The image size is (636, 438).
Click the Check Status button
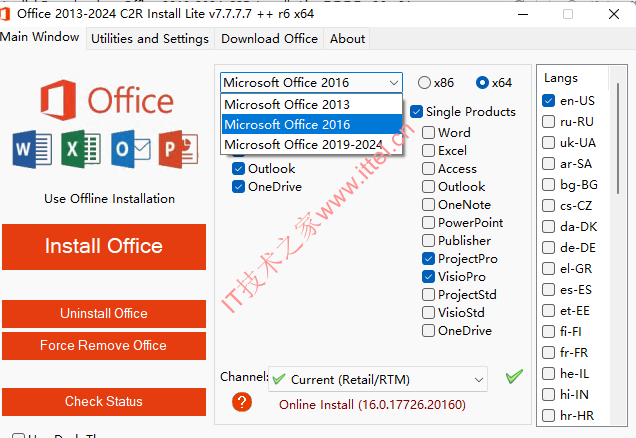104,402
